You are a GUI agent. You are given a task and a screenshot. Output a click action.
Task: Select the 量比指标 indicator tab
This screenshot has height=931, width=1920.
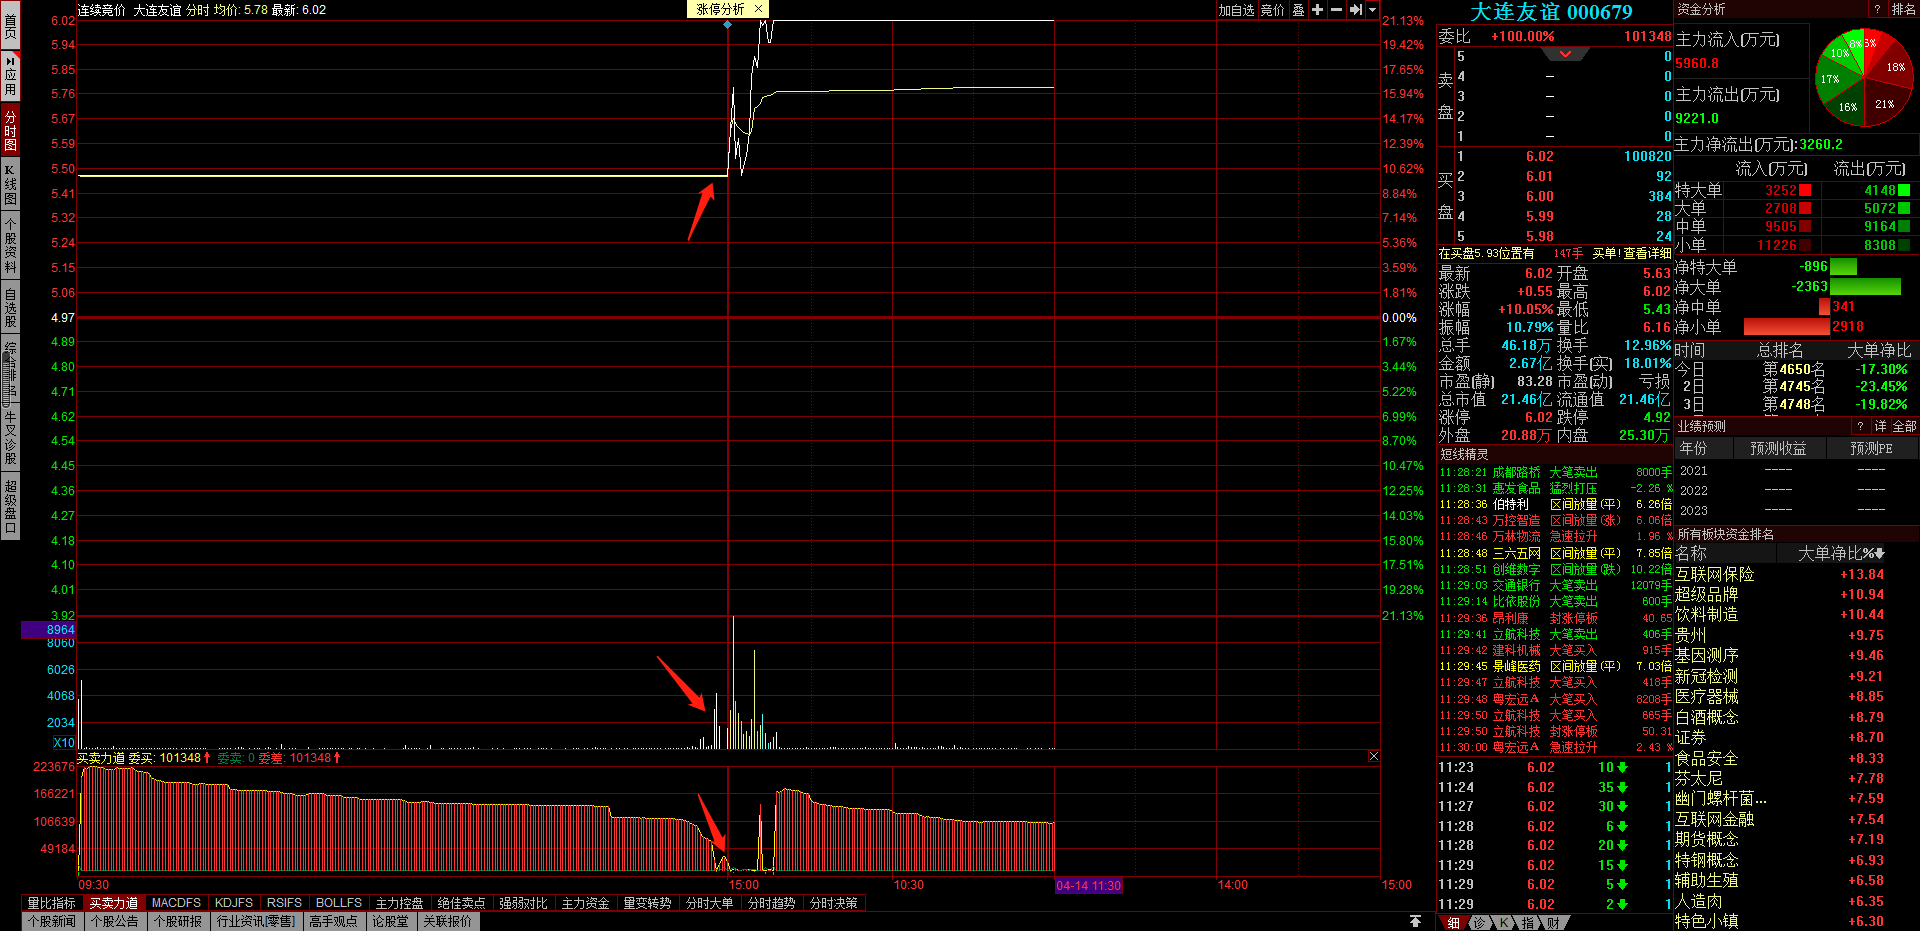pos(51,903)
